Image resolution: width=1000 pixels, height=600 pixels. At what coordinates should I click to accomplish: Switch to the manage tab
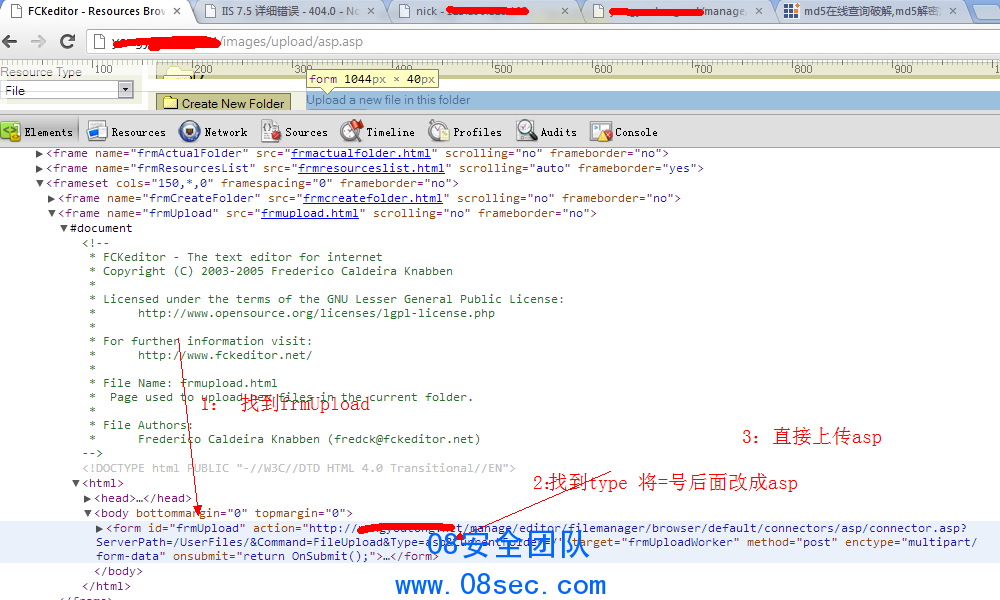679,11
